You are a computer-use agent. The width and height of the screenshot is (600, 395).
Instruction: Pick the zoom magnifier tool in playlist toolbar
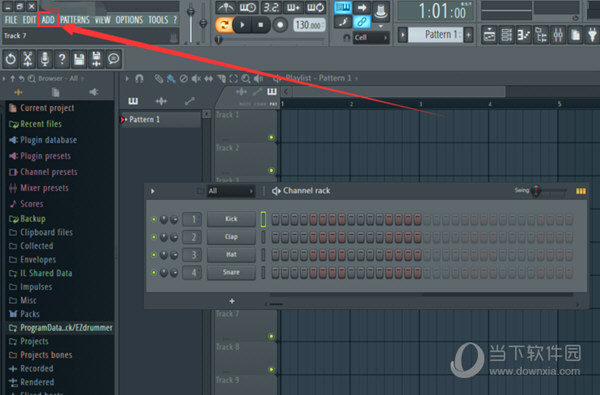click(x=246, y=78)
